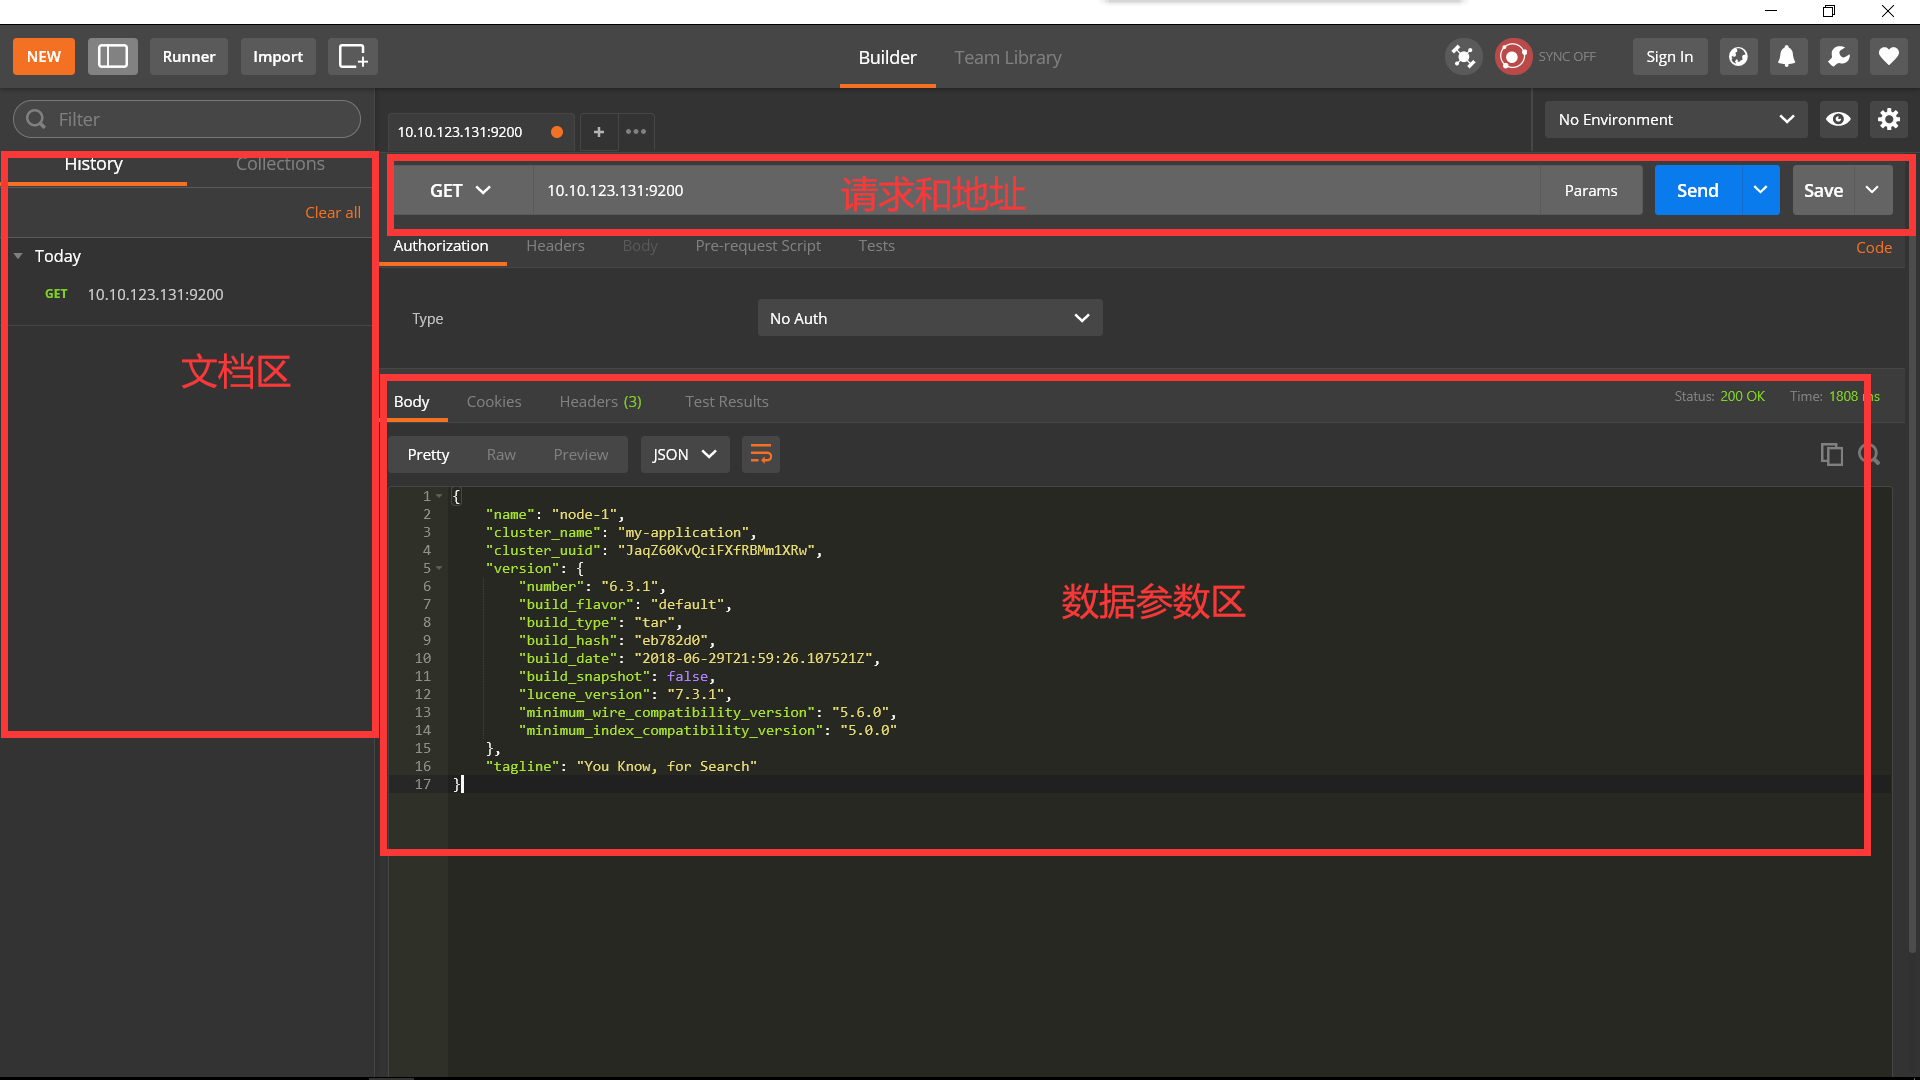Open notifications bell icon

coord(1787,57)
